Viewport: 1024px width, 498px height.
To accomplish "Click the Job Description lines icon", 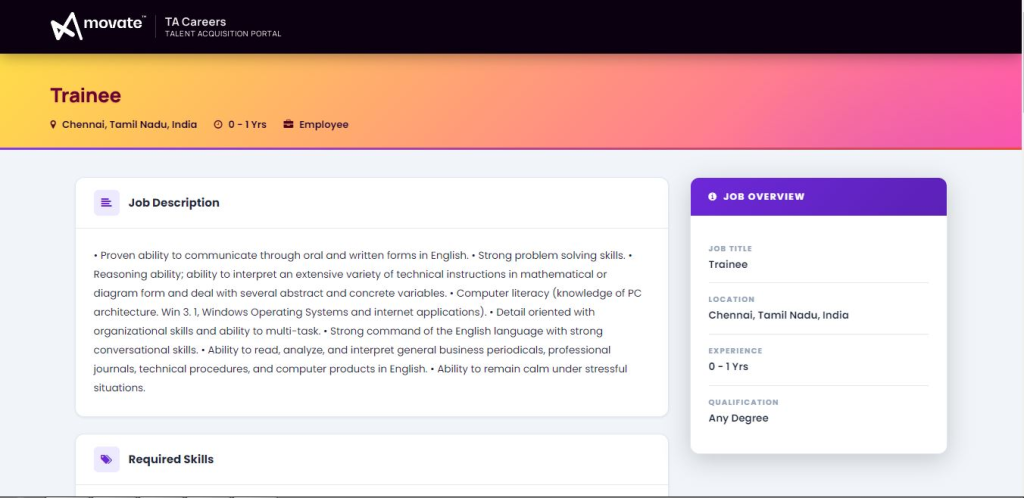I will click(106, 203).
